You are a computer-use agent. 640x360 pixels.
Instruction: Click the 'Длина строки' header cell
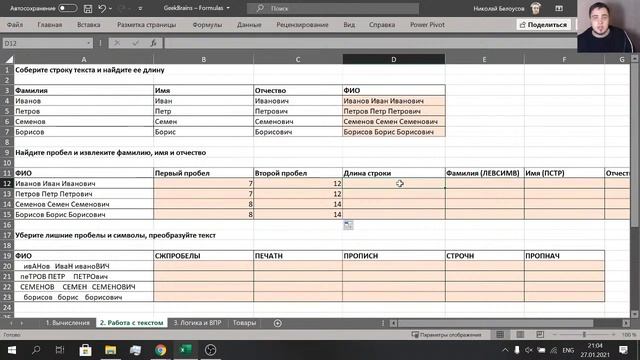(393, 173)
